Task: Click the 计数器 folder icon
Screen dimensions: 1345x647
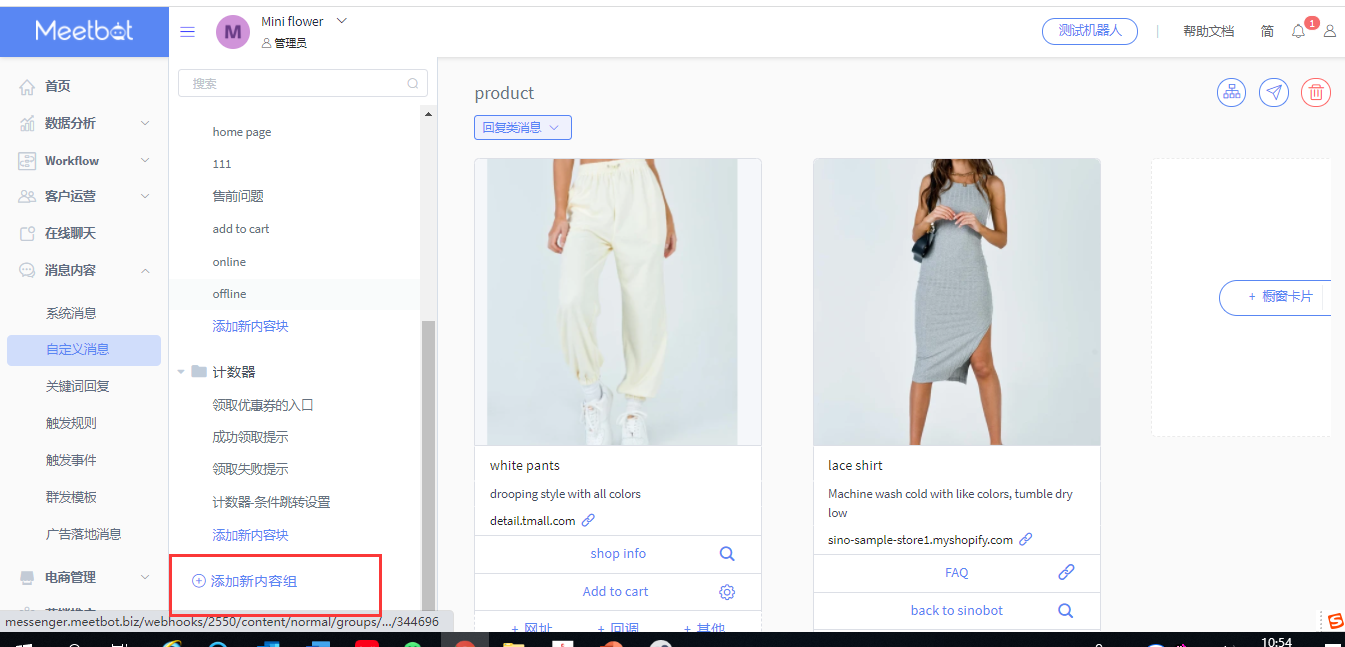Action: pyautogui.click(x=199, y=371)
